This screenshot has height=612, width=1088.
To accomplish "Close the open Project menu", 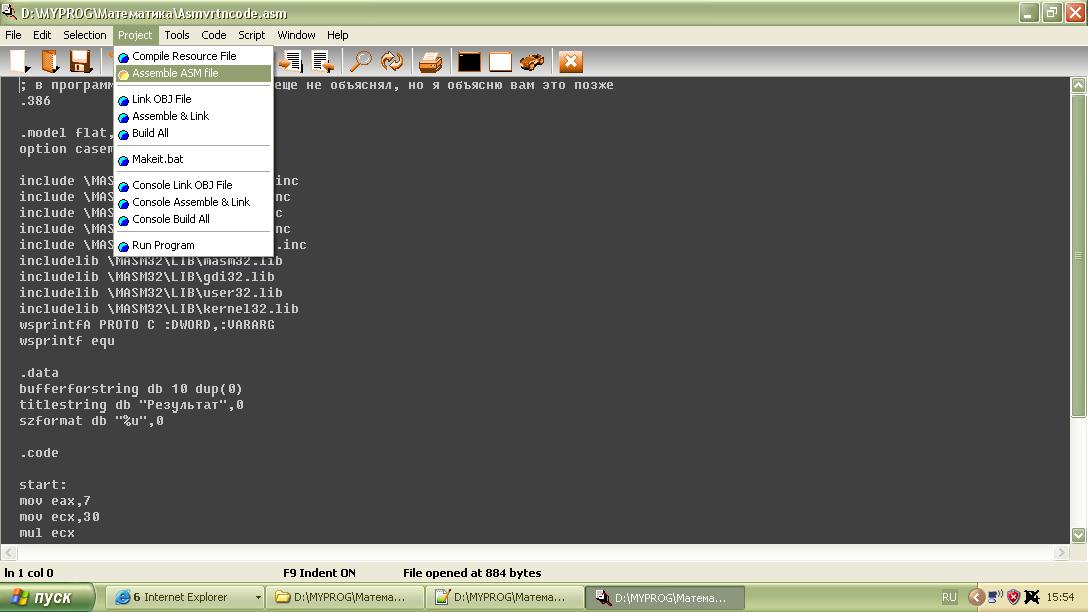I will [135, 35].
